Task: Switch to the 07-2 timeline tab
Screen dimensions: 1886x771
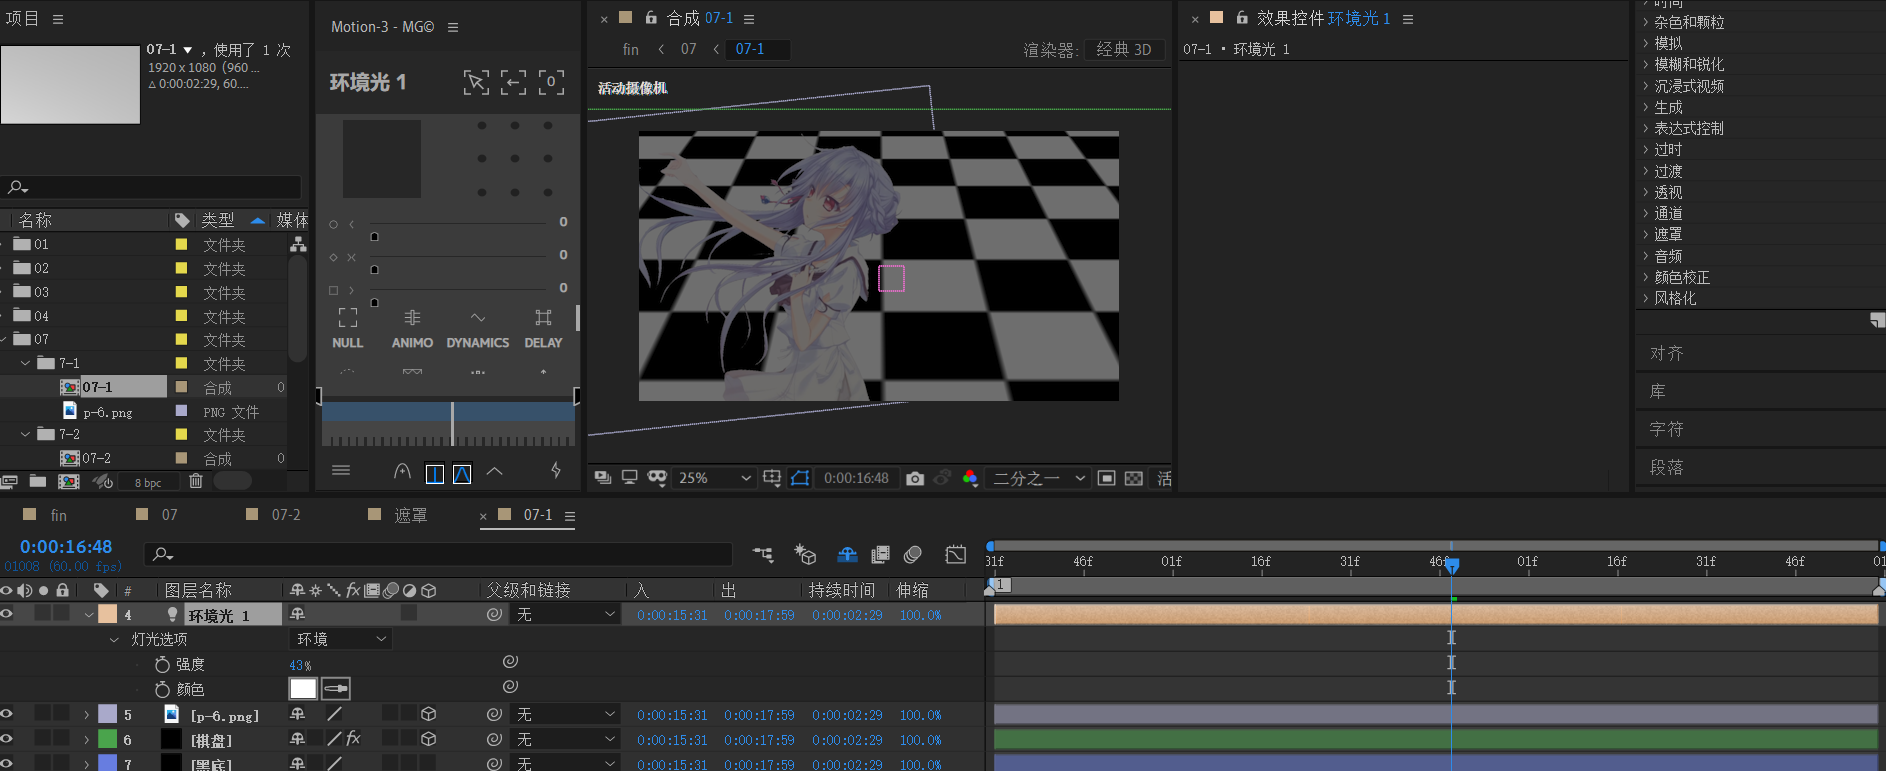Action: (x=286, y=515)
